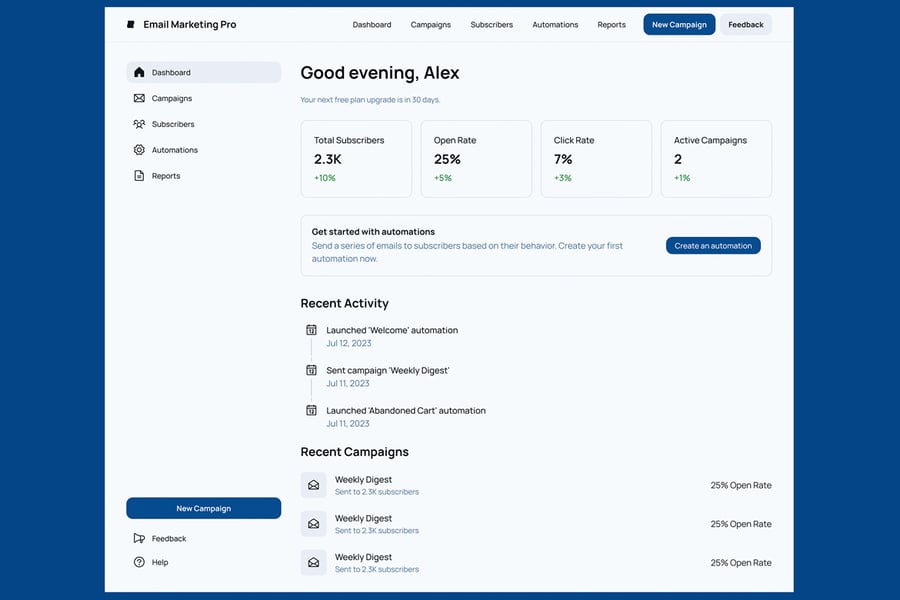Screen dimensions: 900x600
Task: Click the Email Marketing Pro logo icon
Action: 131,25
